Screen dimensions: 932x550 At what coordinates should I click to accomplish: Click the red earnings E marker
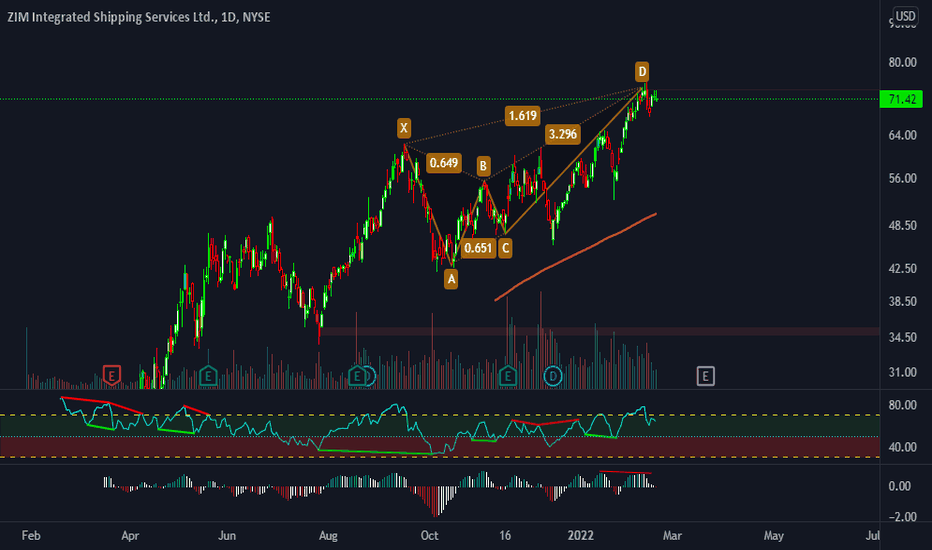click(x=111, y=375)
